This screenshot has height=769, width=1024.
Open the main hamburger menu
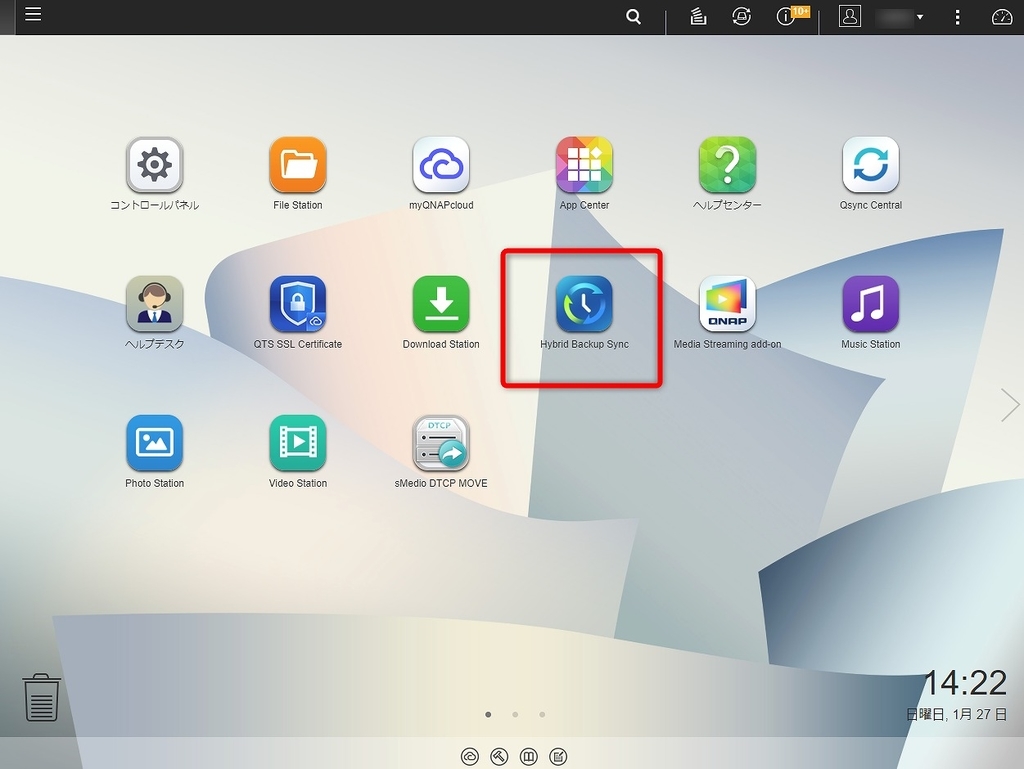tap(33, 14)
